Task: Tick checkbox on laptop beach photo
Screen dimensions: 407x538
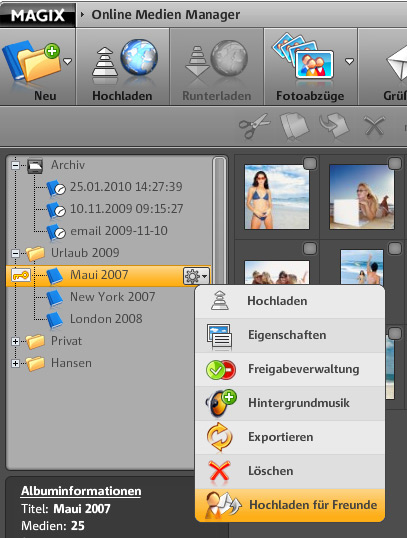Action: [x=395, y=163]
